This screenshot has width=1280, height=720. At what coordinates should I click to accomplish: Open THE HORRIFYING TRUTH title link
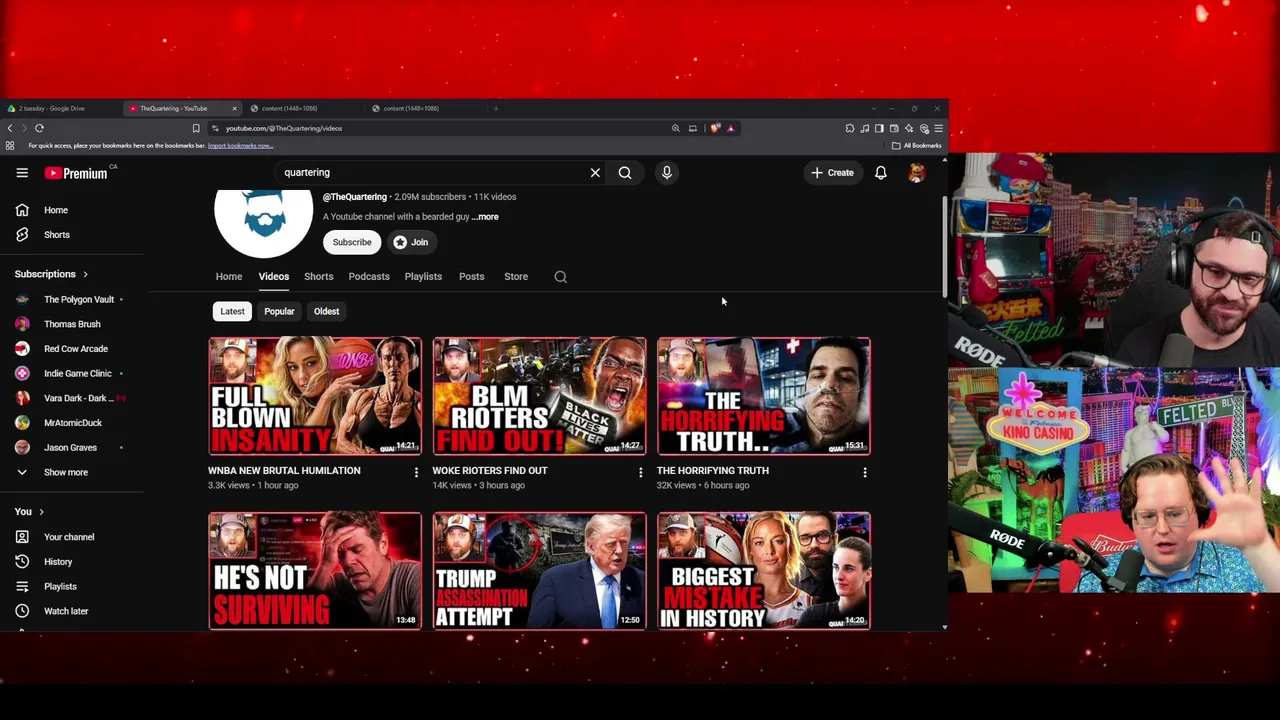[713, 471]
